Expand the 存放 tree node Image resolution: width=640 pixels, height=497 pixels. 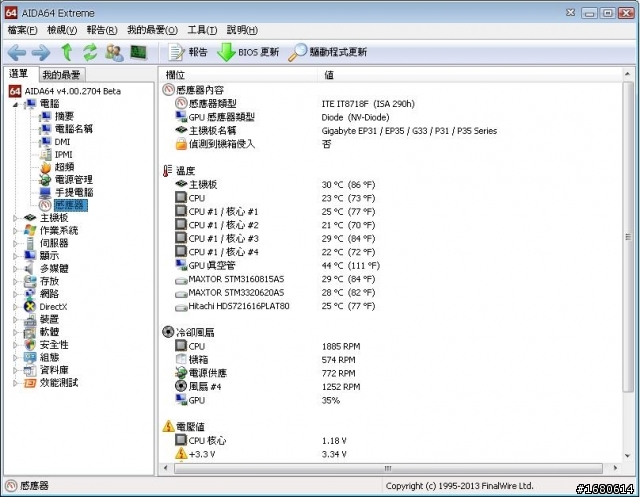[x=15, y=282]
